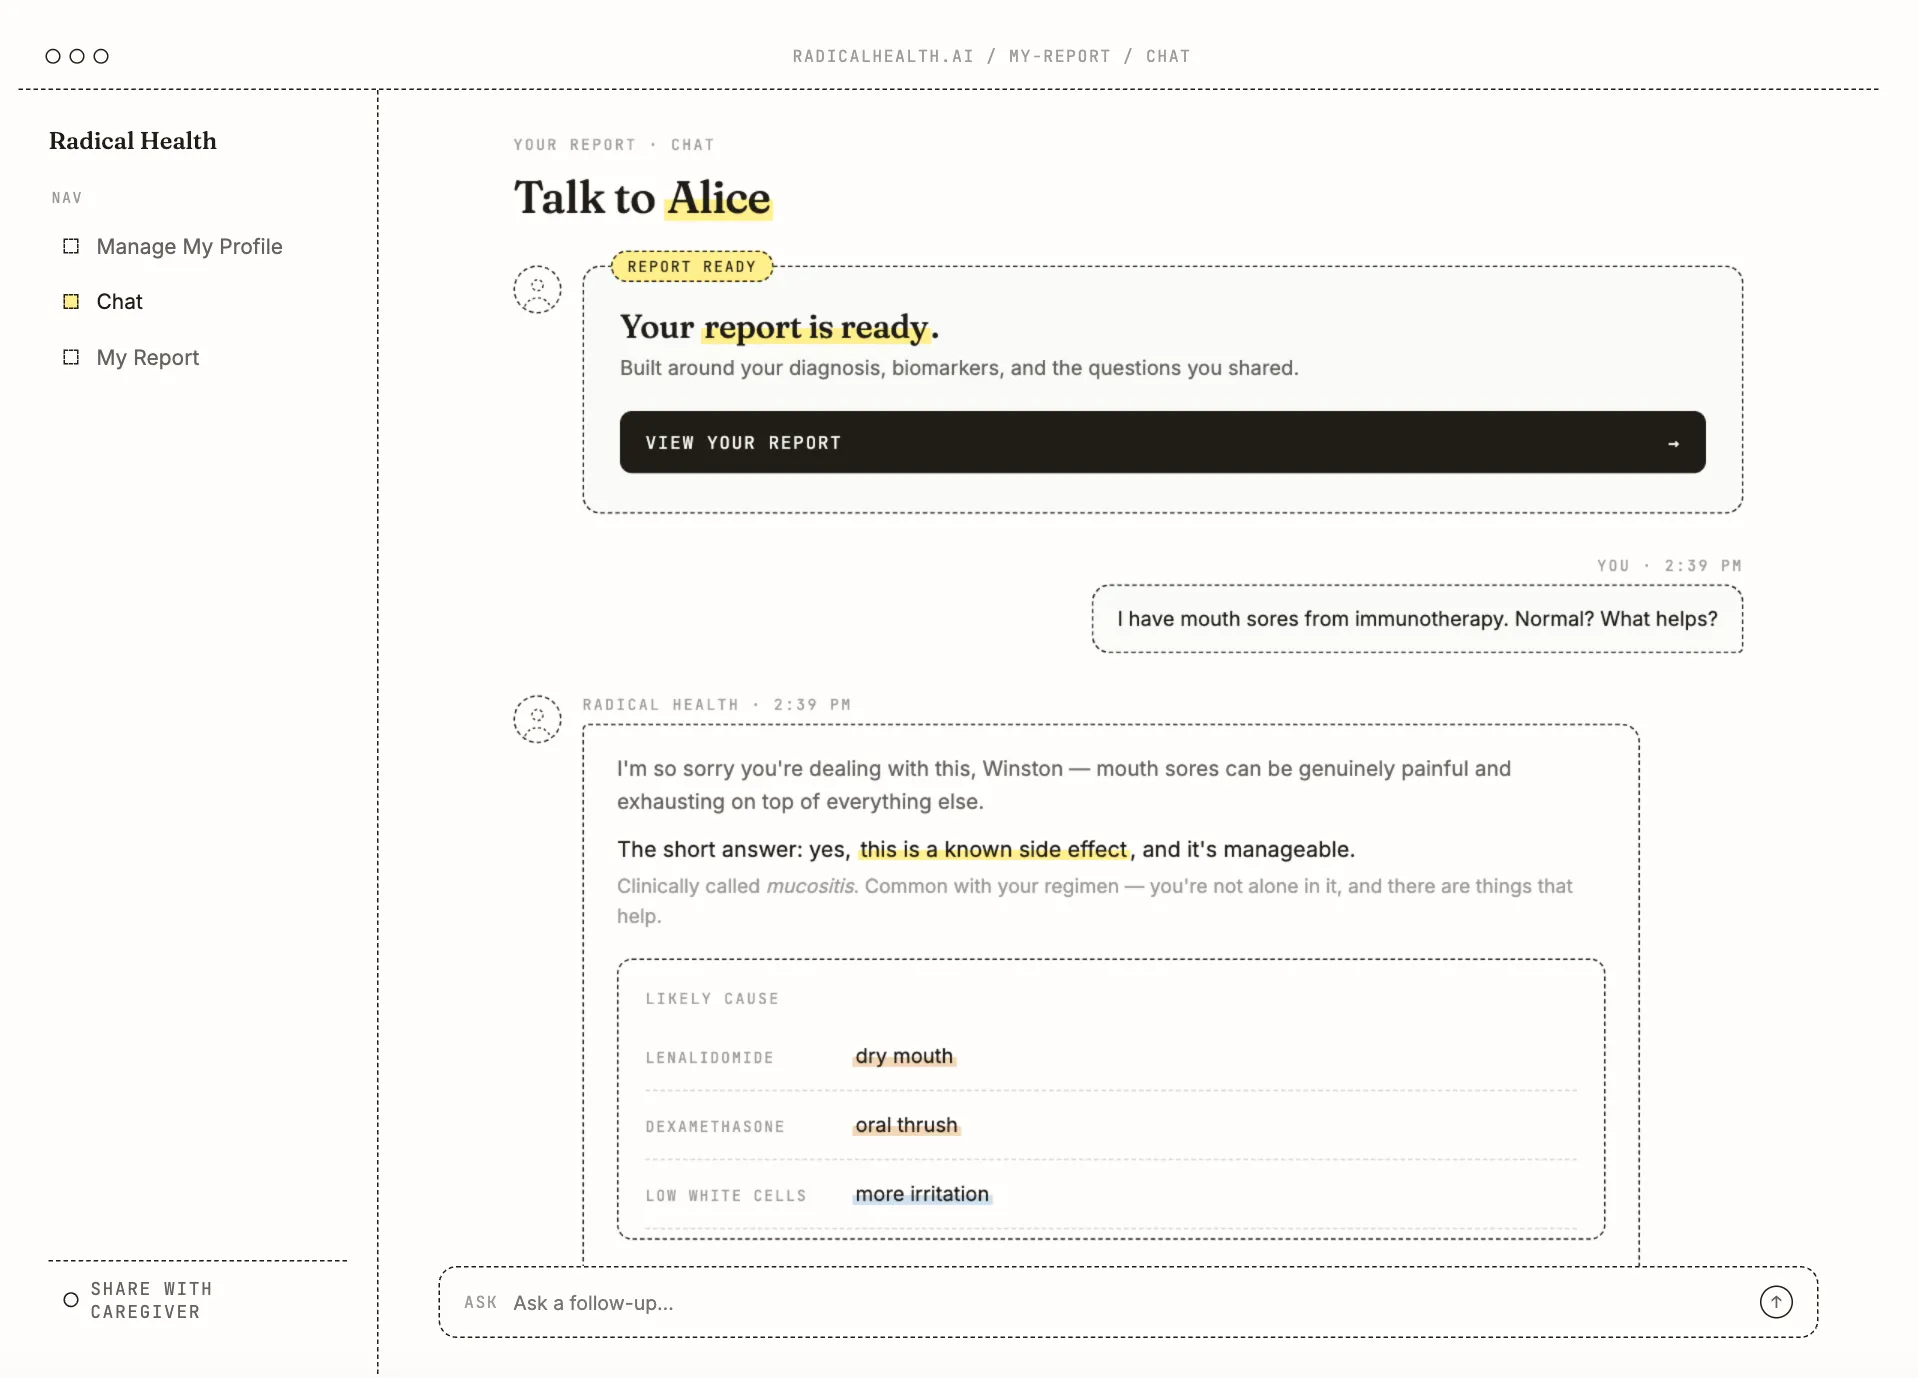Click the middle window control circle
The height and width of the screenshot is (1378, 1918).
77,56
